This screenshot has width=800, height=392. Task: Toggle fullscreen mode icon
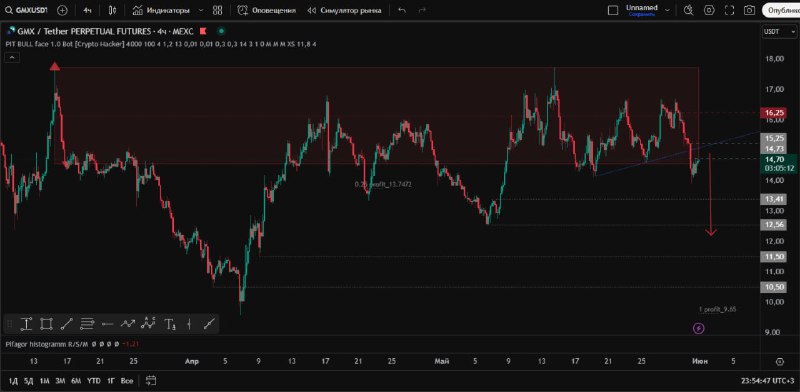tap(730, 10)
